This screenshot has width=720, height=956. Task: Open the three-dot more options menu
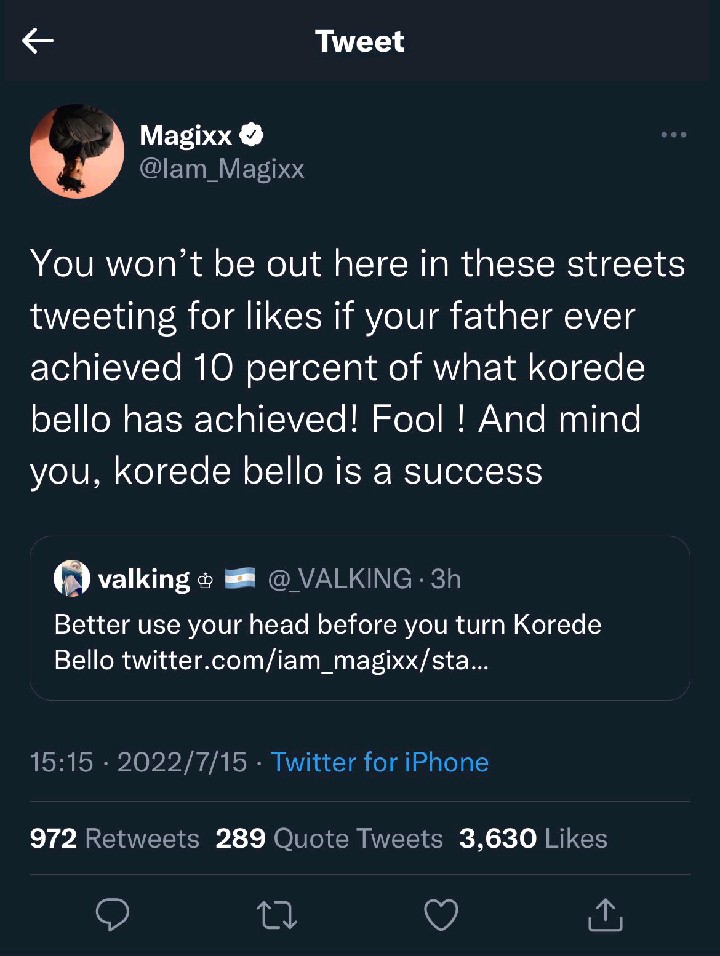(675, 134)
